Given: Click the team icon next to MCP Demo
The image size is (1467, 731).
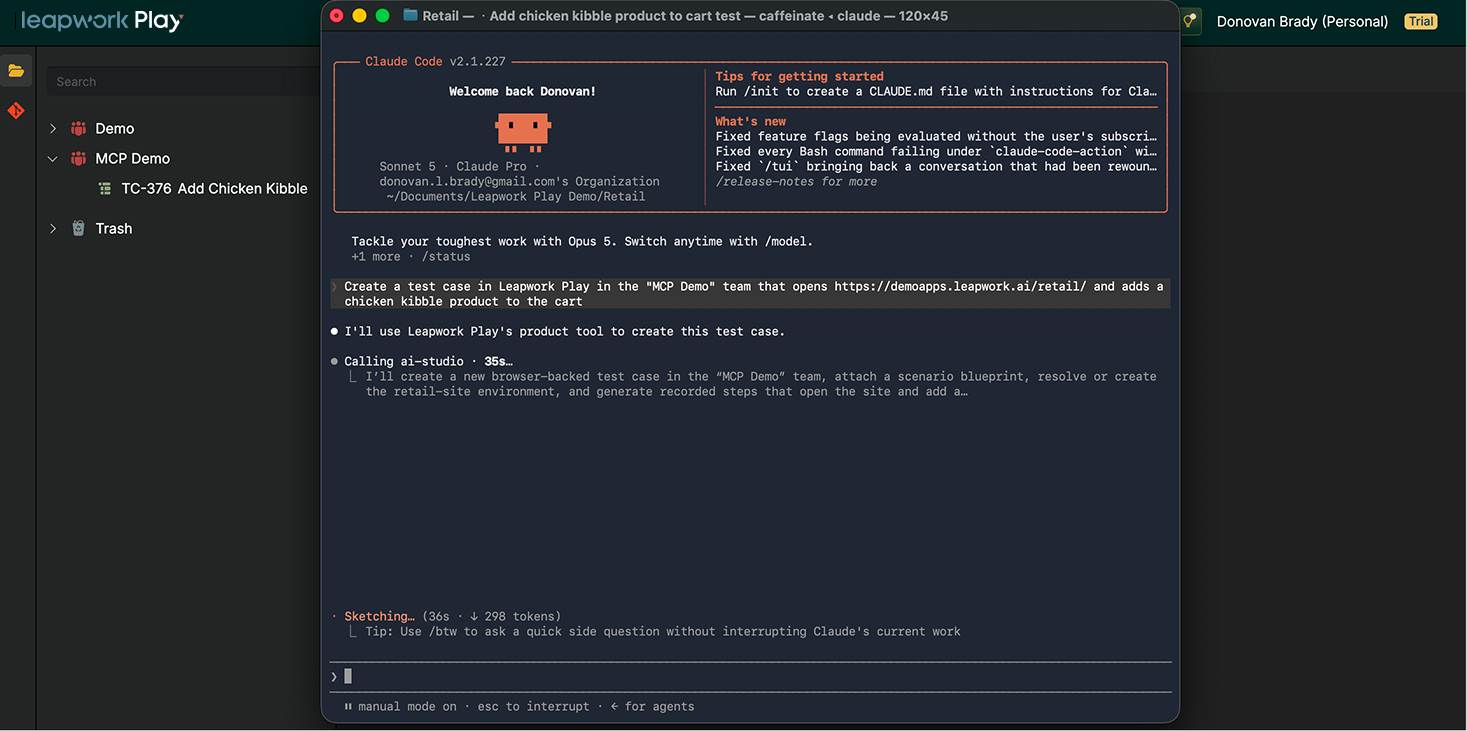Looking at the screenshot, I should pyautogui.click(x=78, y=158).
